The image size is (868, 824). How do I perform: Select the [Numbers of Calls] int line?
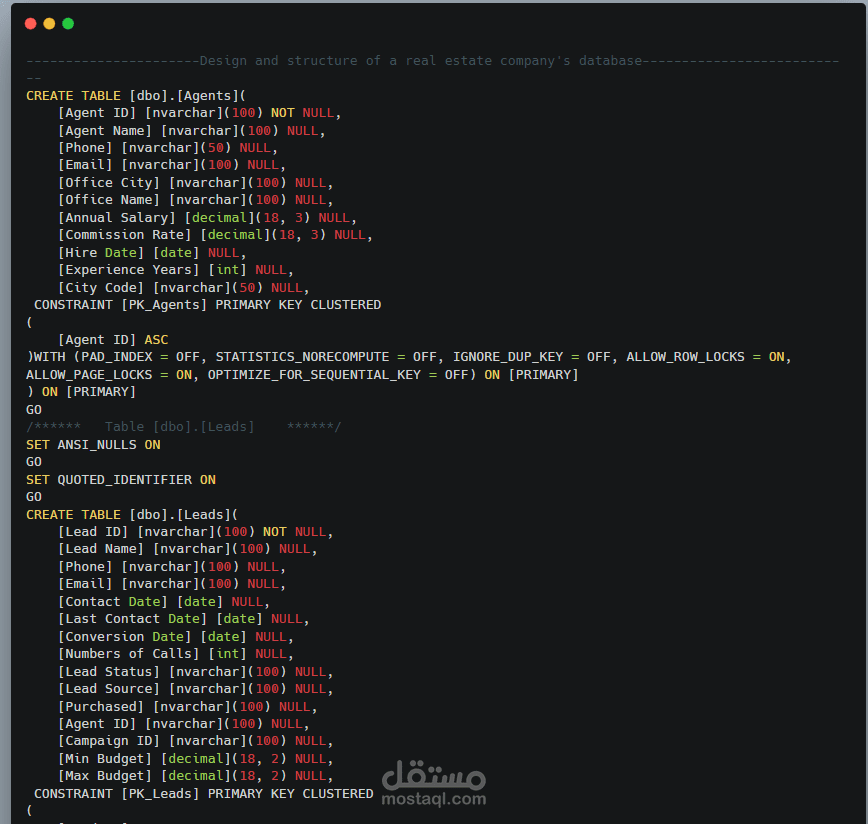coord(175,654)
